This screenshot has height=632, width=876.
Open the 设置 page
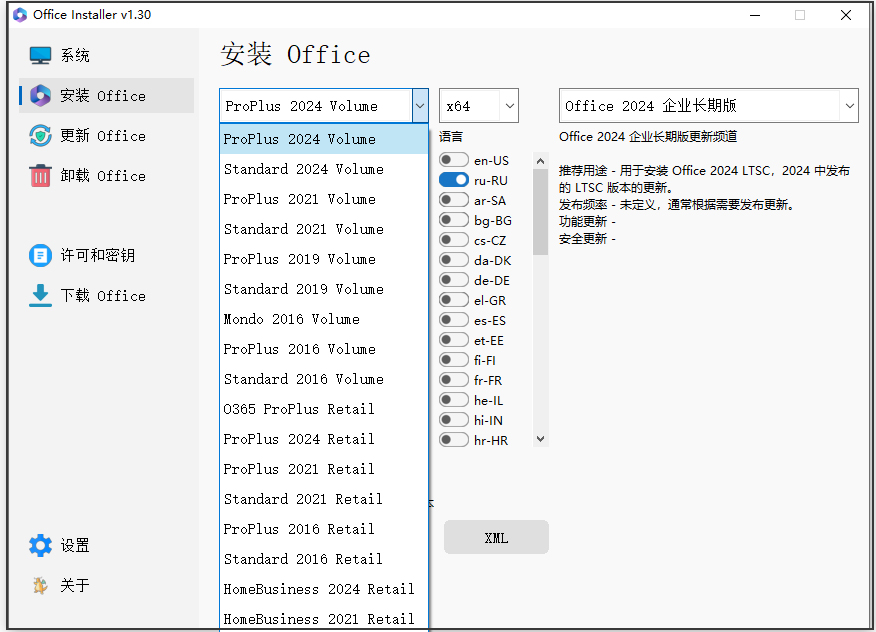(106, 545)
